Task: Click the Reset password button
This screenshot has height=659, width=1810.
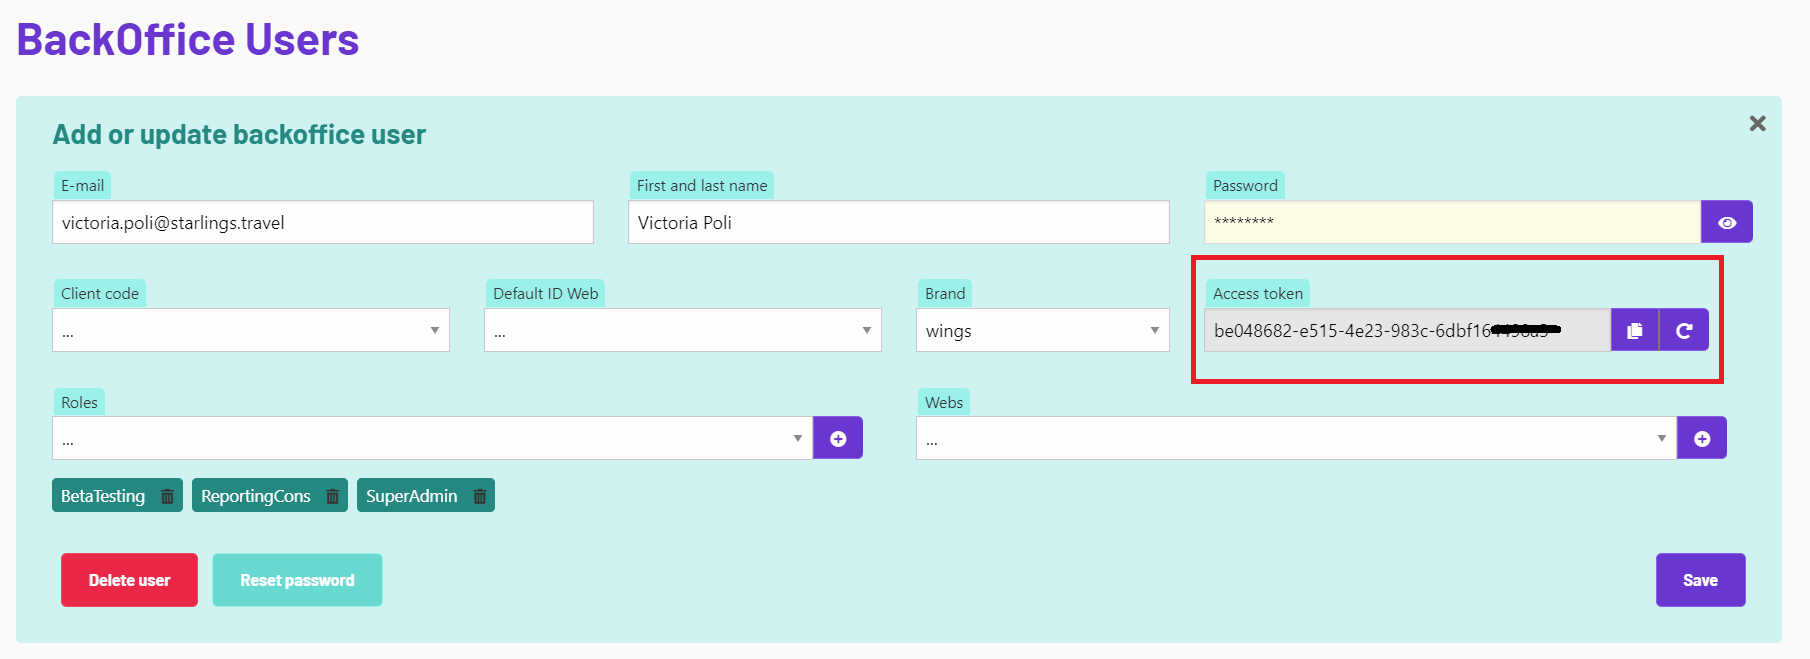Action: [297, 580]
